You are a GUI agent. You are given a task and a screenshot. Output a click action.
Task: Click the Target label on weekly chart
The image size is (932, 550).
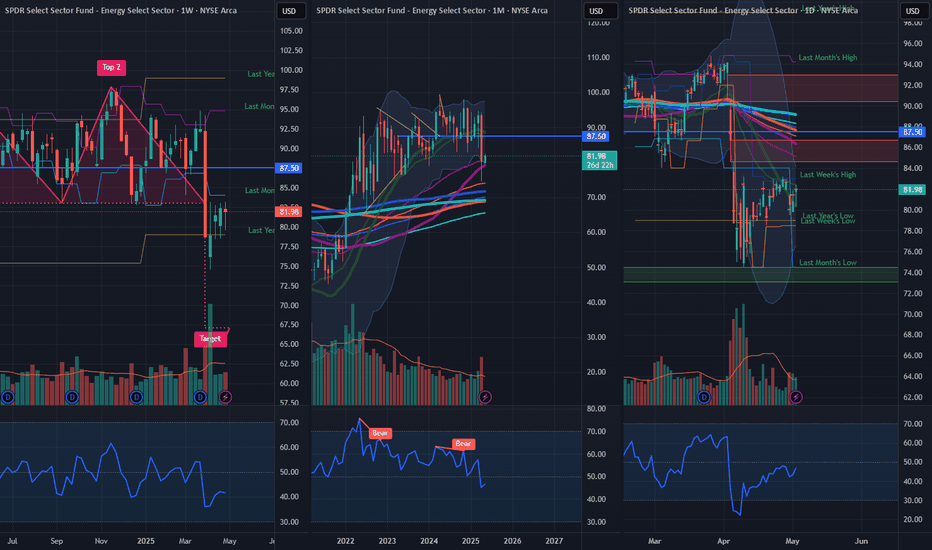pos(210,338)
